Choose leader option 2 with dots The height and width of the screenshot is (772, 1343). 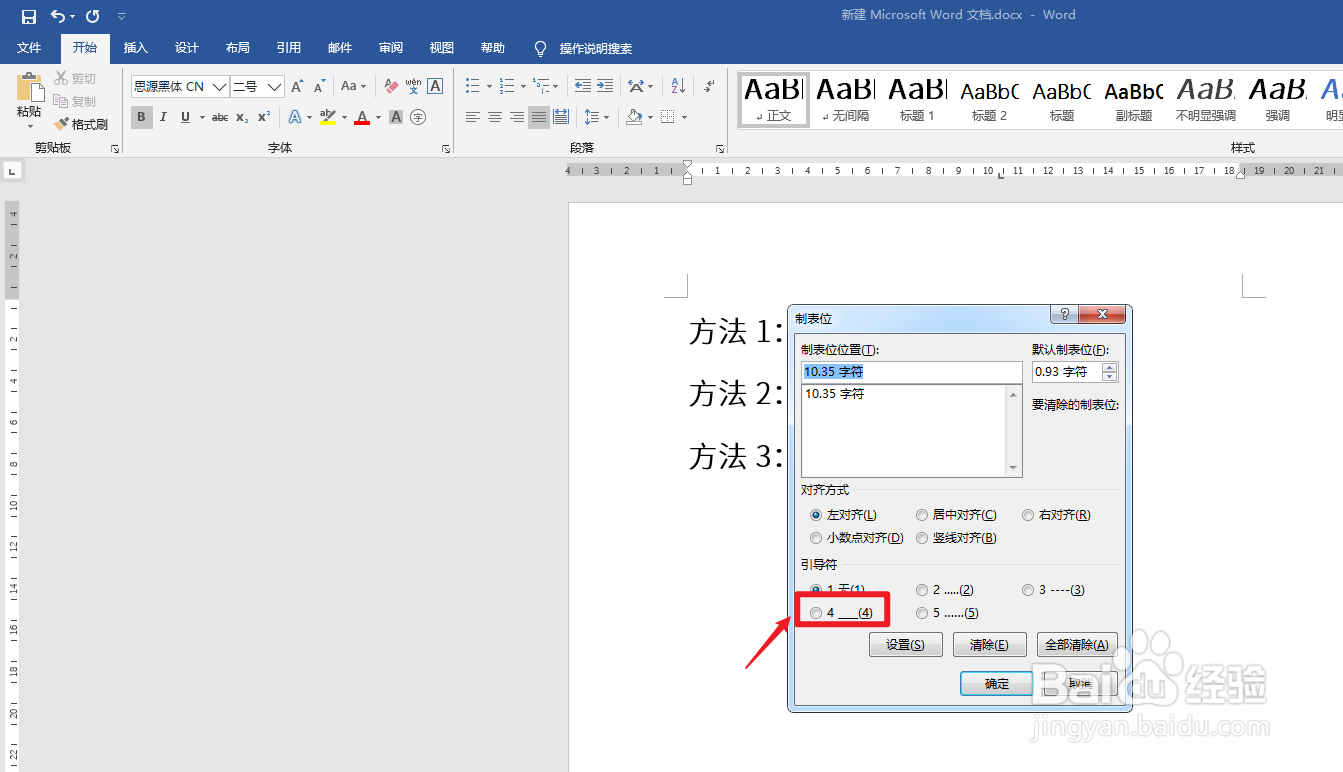[x=945, y=590]
